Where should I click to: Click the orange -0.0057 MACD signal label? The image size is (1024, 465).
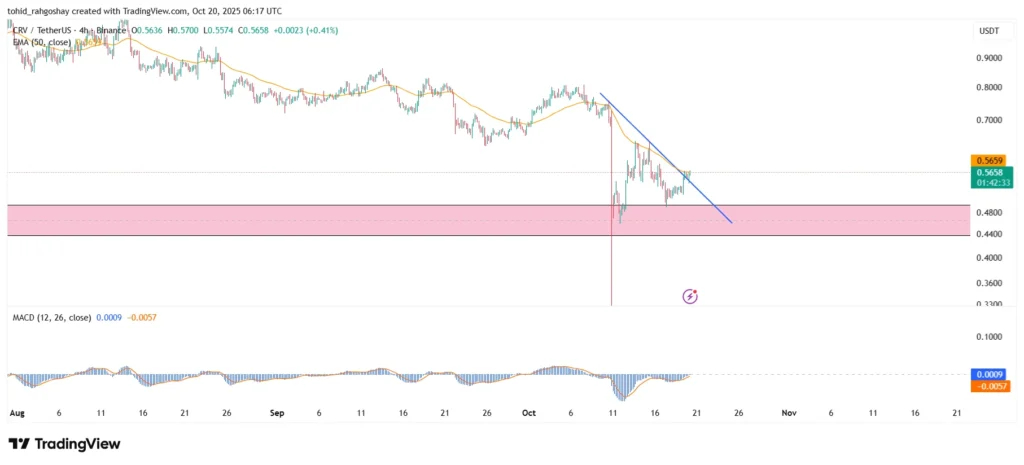click(x=991, y=387)
